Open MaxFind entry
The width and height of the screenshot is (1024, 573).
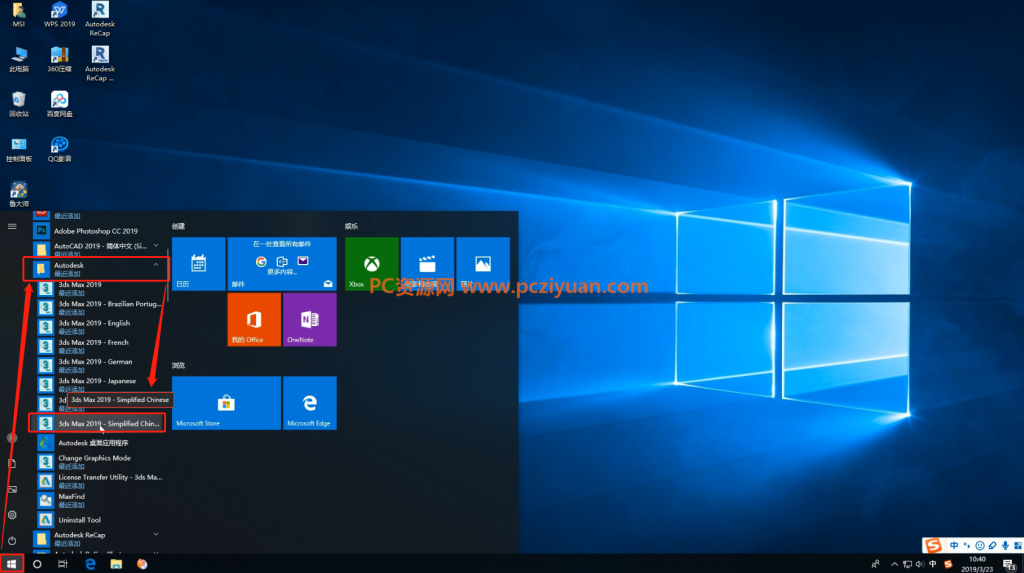[x=100, y=500]
